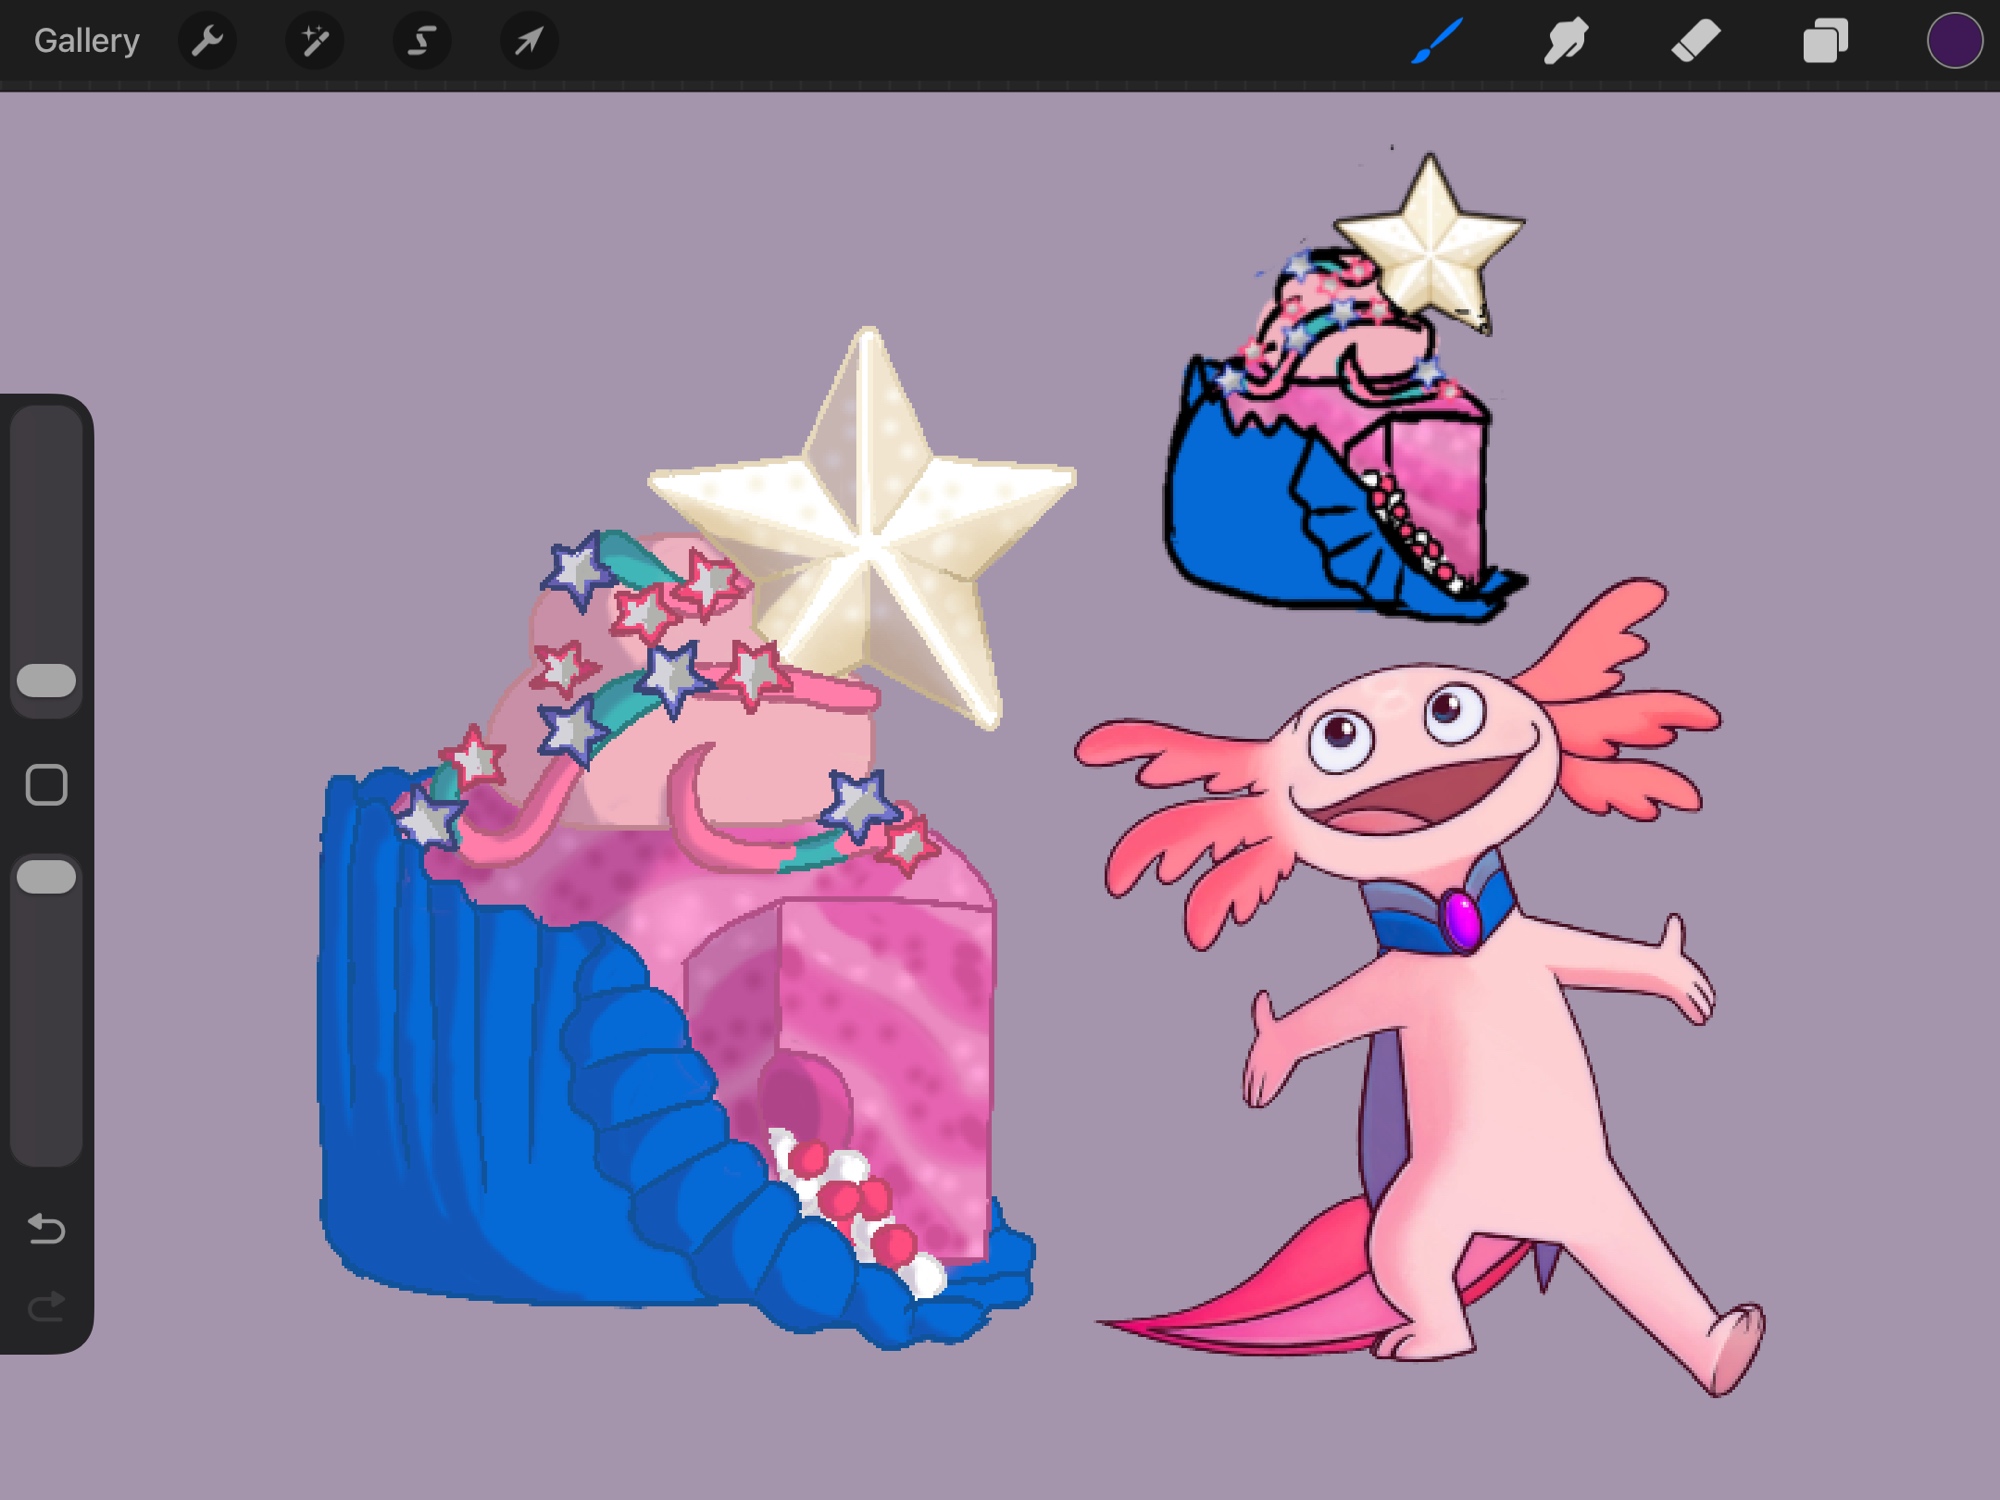Select the Brush tool
The height and width of the screenshot is (1500, 2000).
(1437, 41)
